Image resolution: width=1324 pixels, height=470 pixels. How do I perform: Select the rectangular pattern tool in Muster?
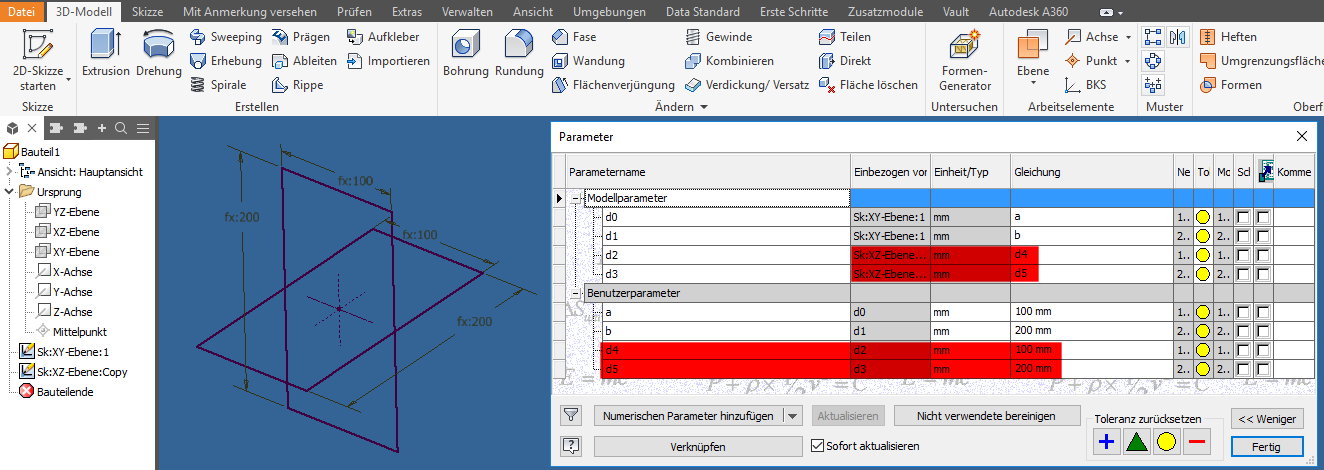[x=1153, y=37]
